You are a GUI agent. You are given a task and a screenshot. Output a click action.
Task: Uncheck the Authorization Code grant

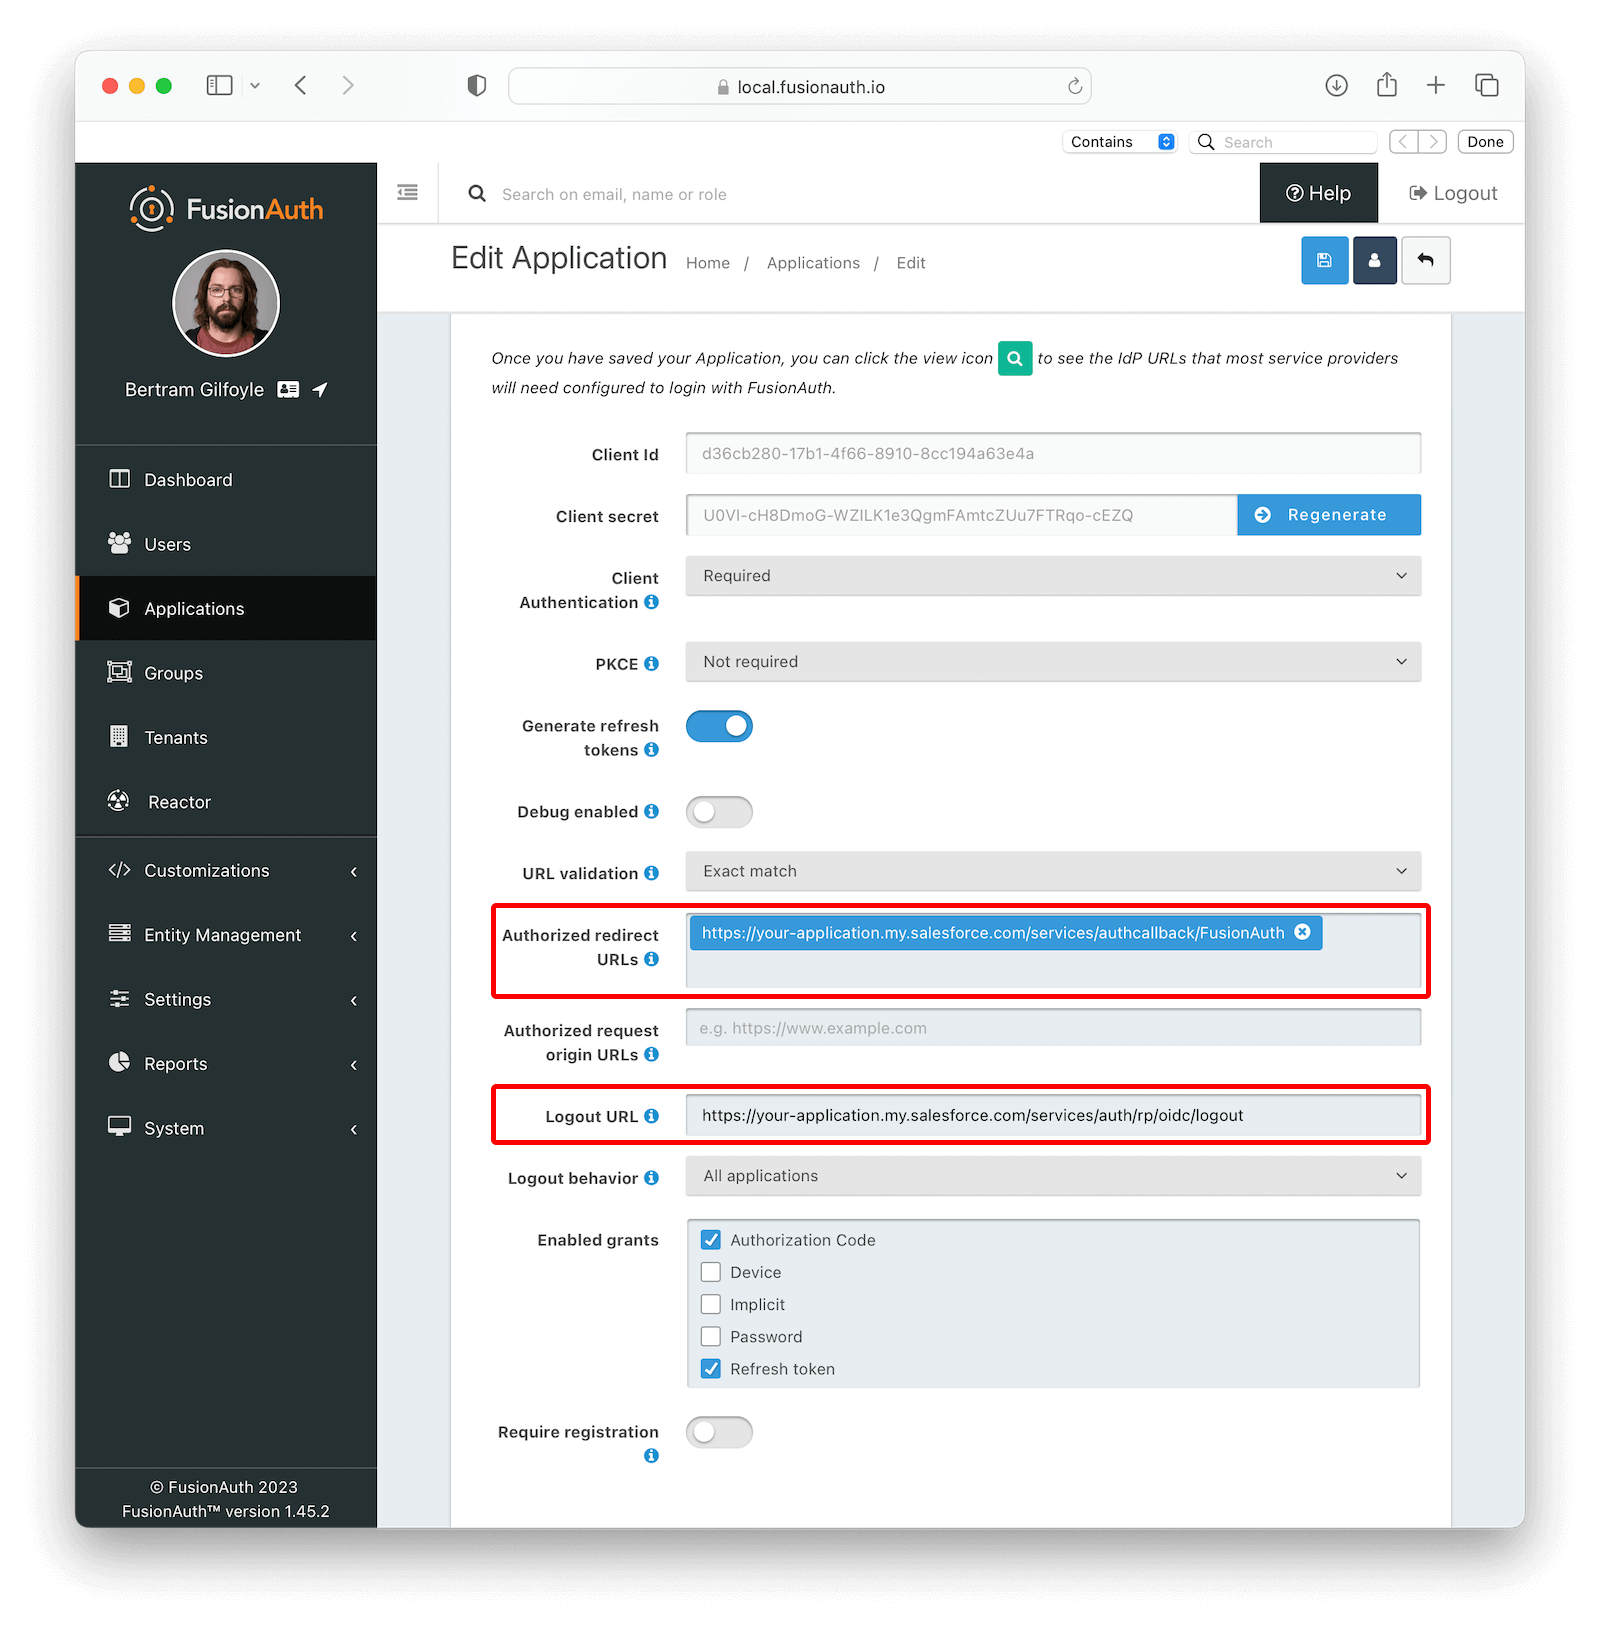tap(711, 1240)
